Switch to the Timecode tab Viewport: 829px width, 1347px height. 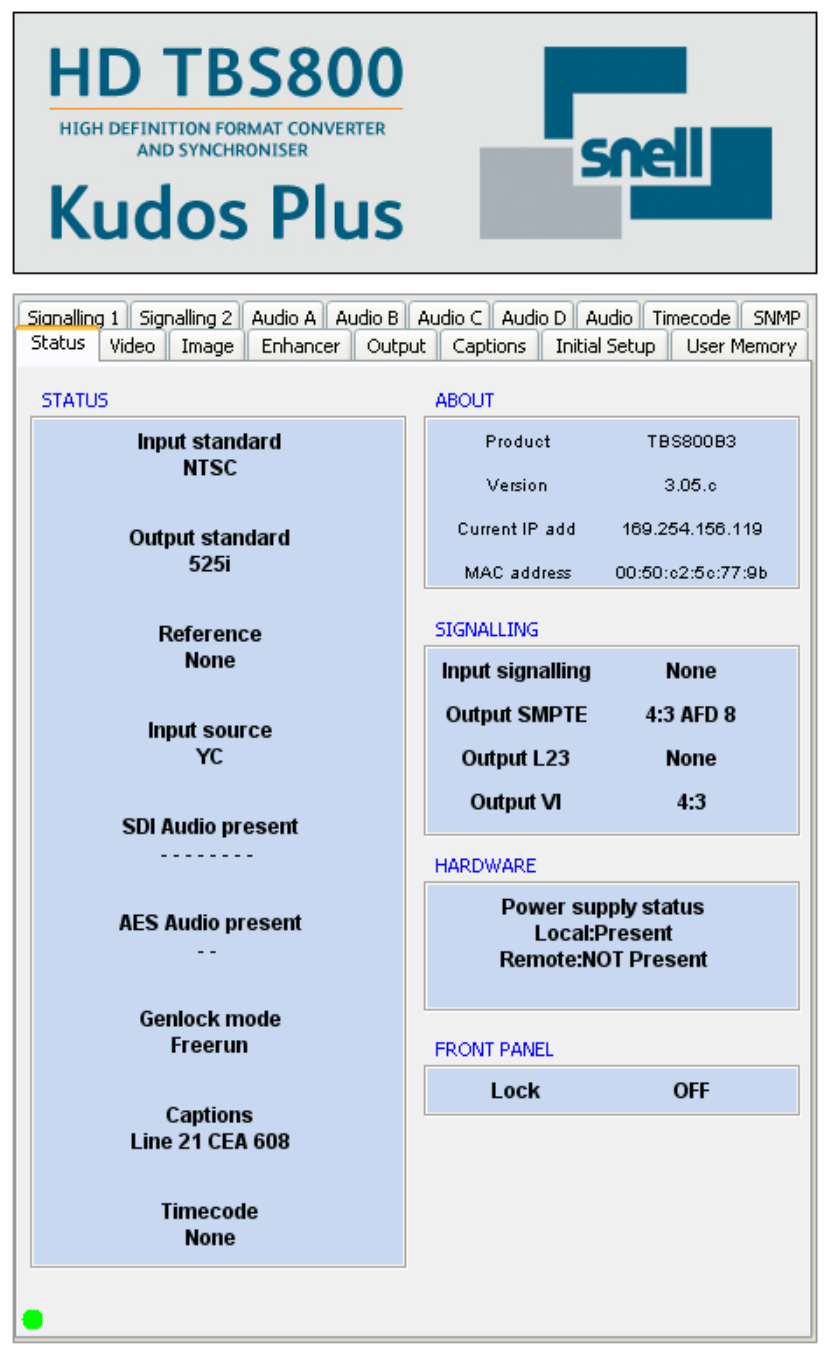691,317
